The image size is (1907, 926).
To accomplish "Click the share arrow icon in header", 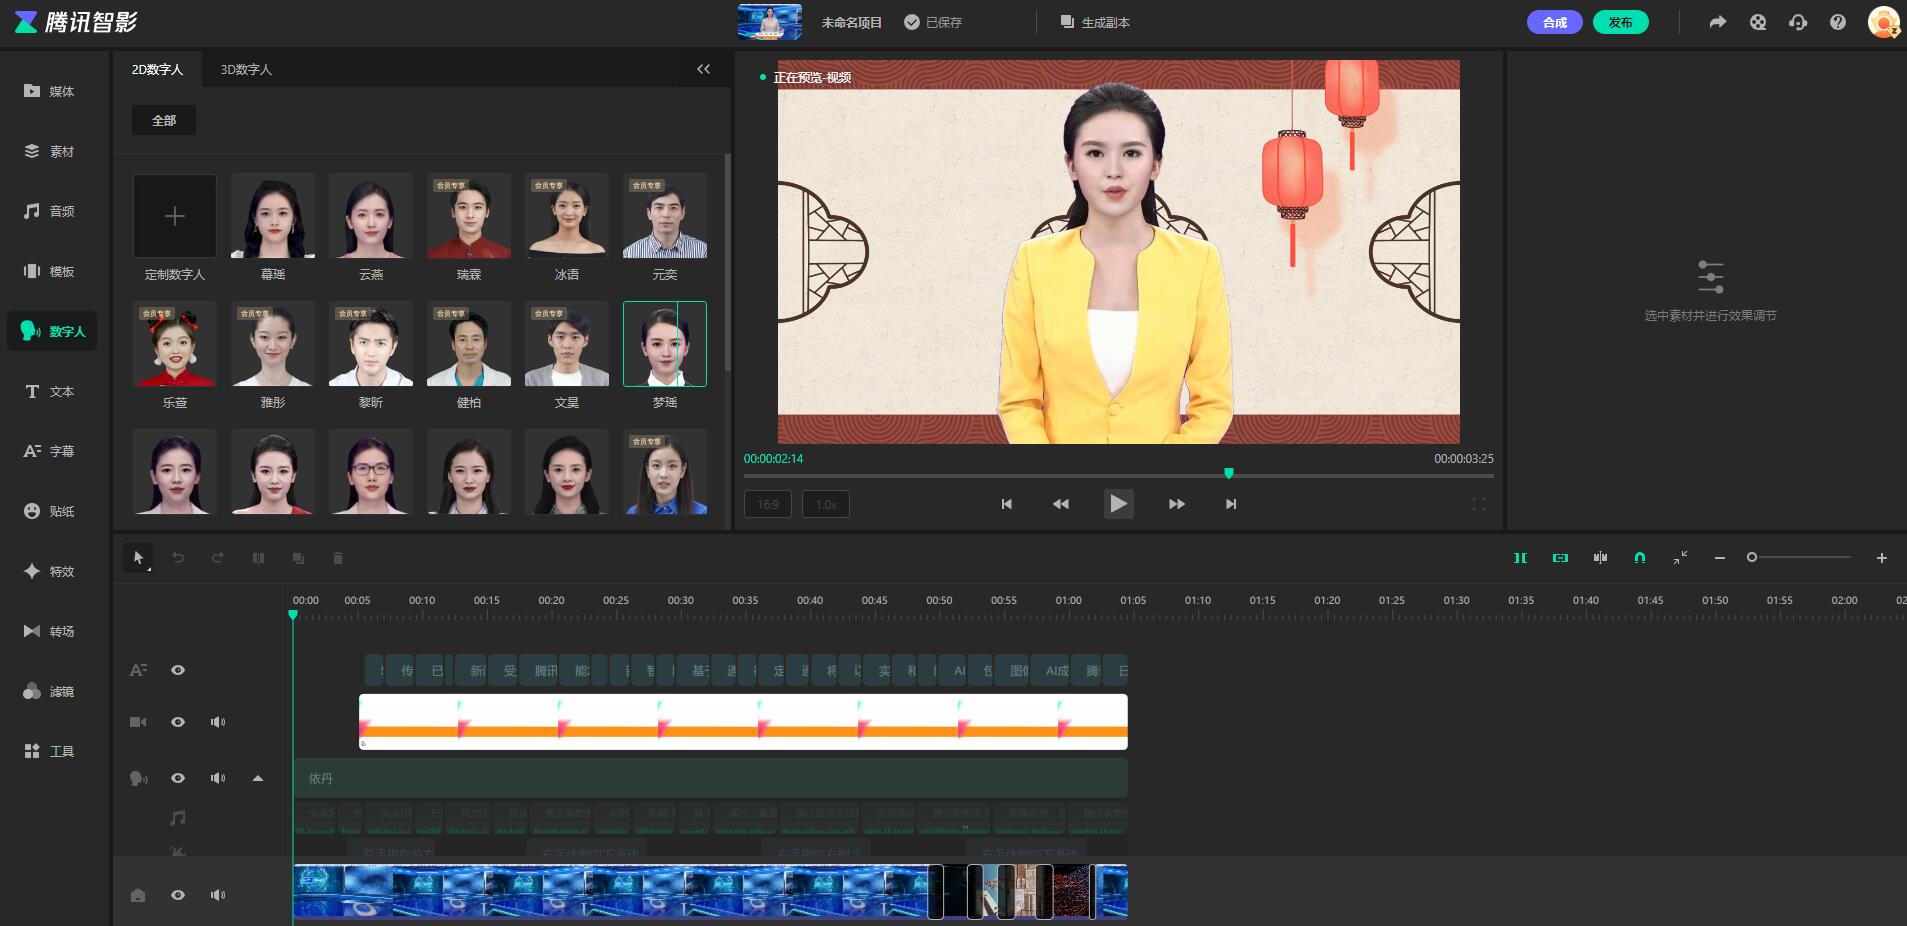I will [x=1718, y=22].
